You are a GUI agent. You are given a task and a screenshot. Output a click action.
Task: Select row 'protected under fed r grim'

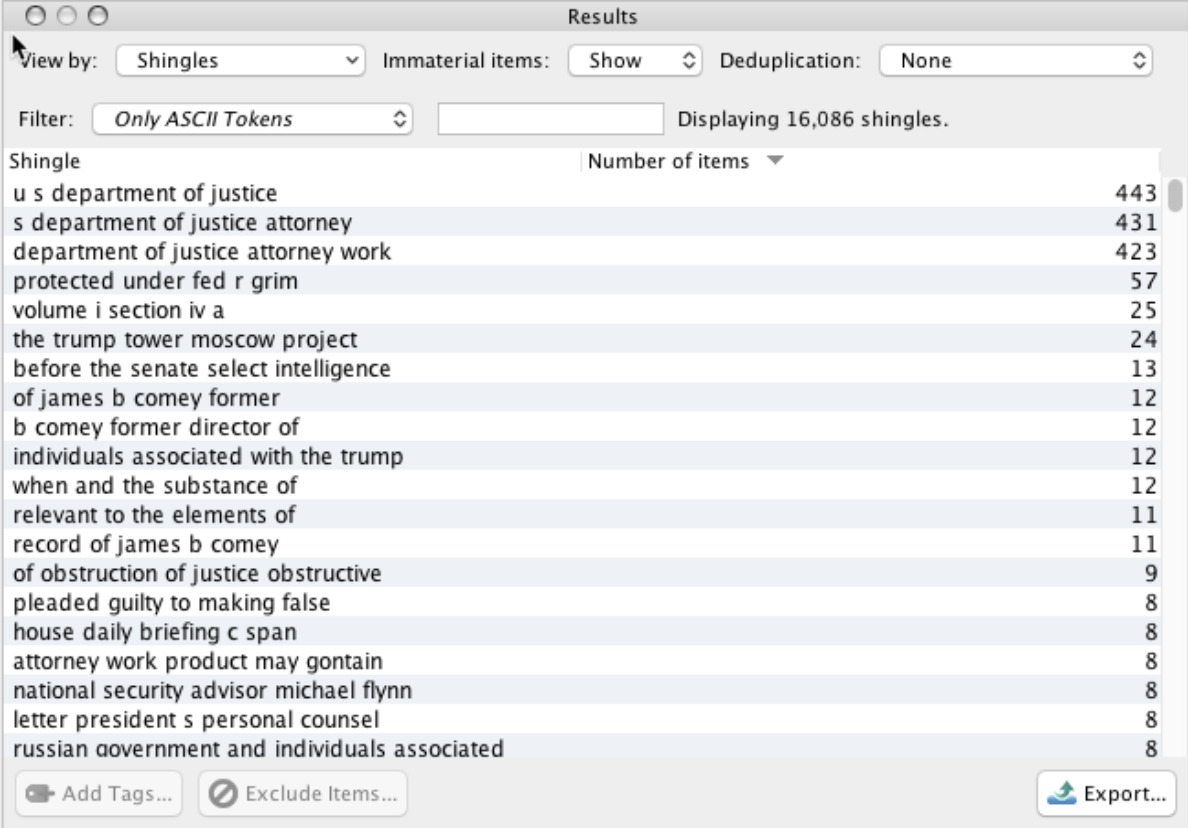(x=582, y=280)
